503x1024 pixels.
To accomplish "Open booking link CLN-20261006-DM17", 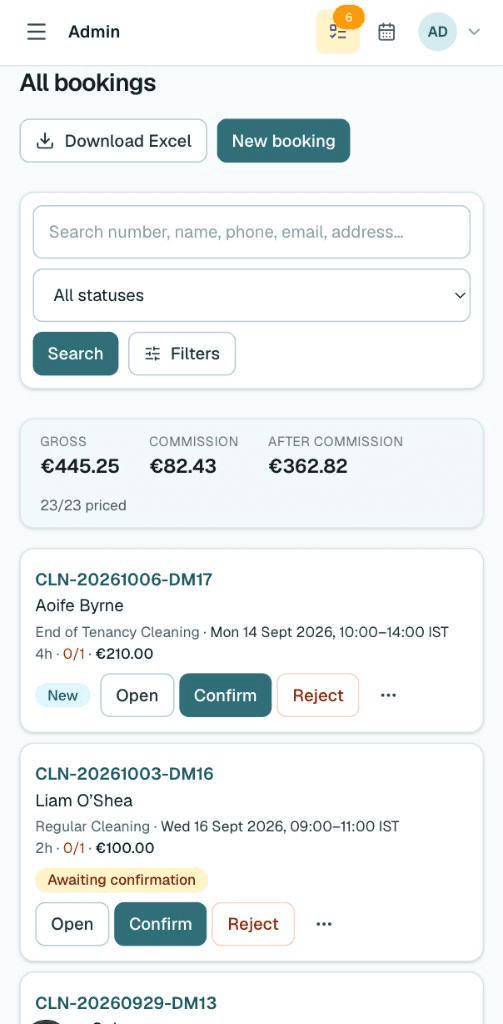I will click(x=123, y=579).
